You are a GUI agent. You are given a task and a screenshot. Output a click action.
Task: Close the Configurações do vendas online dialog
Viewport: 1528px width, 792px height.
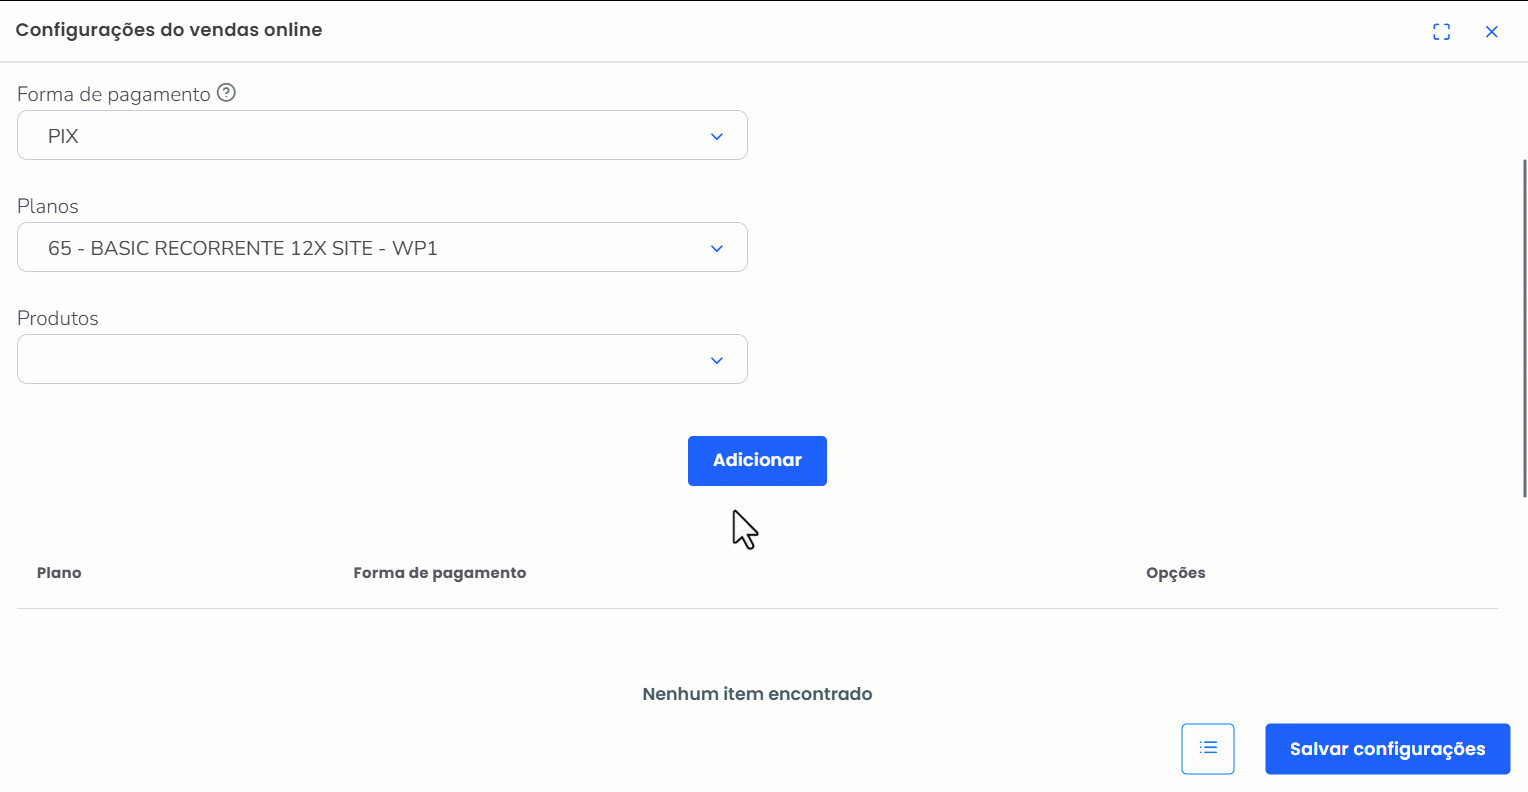(x=1491, y=32)
